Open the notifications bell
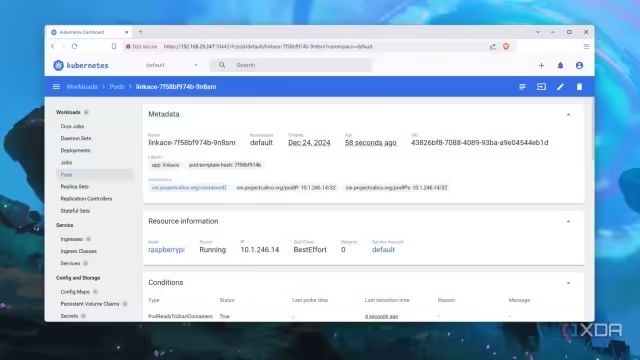 click(560, 65)
